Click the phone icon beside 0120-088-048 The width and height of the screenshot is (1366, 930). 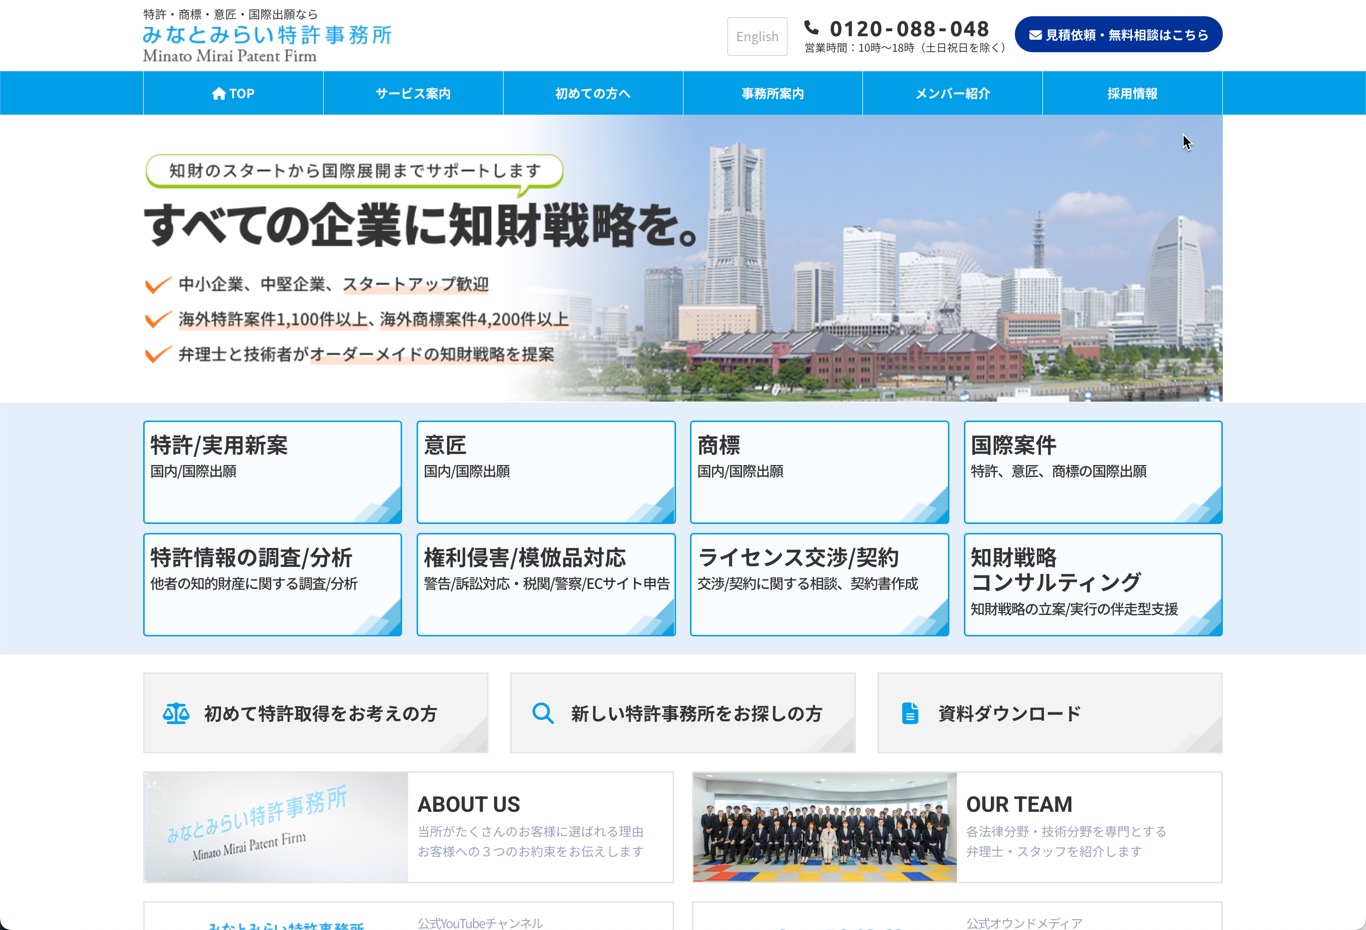(811, 28)
